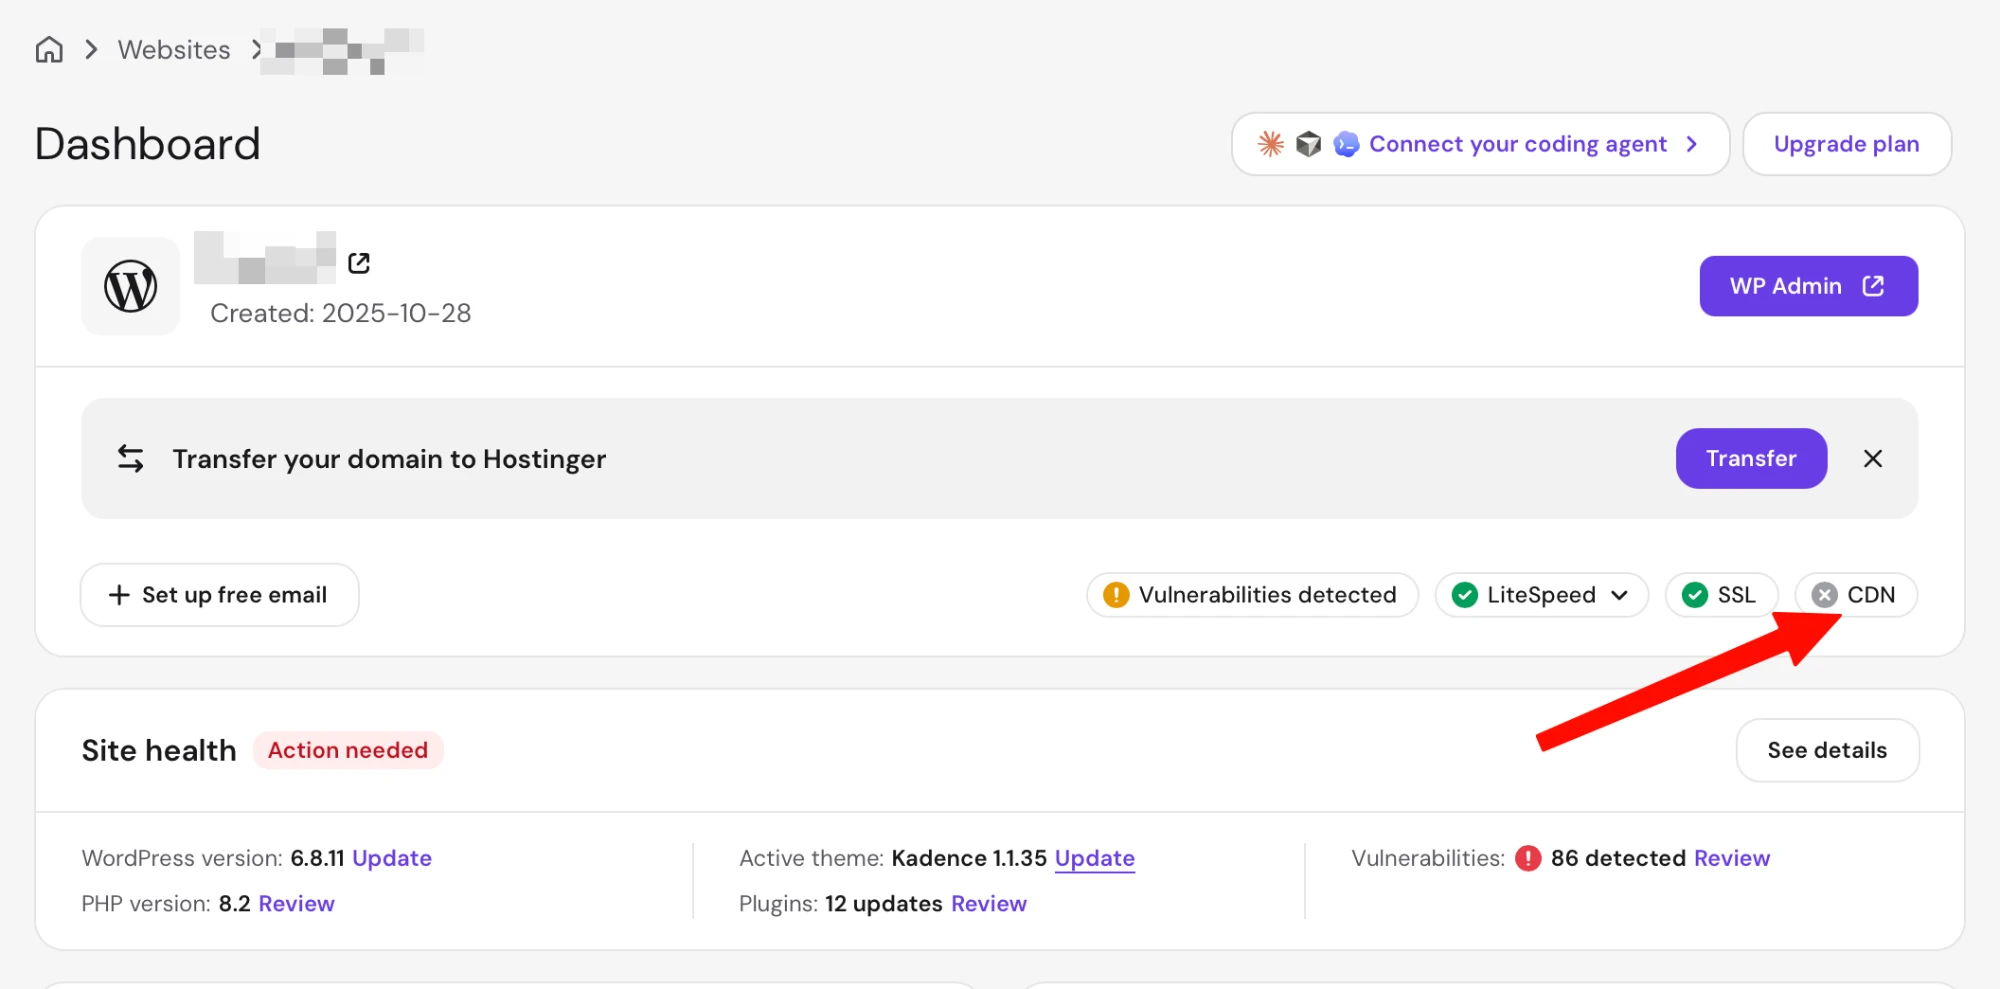Click the SSL status badge

pyautogui.click(x=1721, y=595)
